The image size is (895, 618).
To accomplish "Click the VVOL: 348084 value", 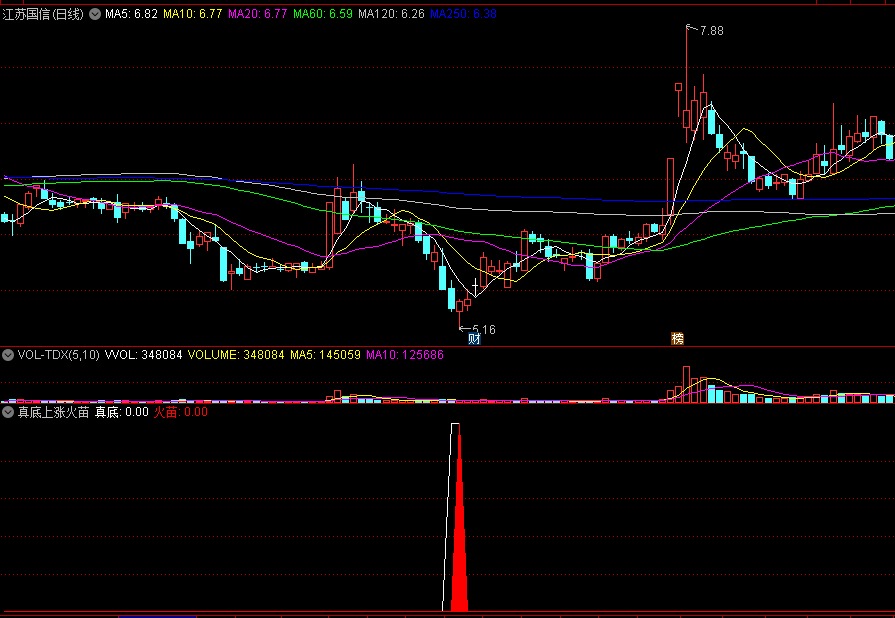I will tap(144, 355).
